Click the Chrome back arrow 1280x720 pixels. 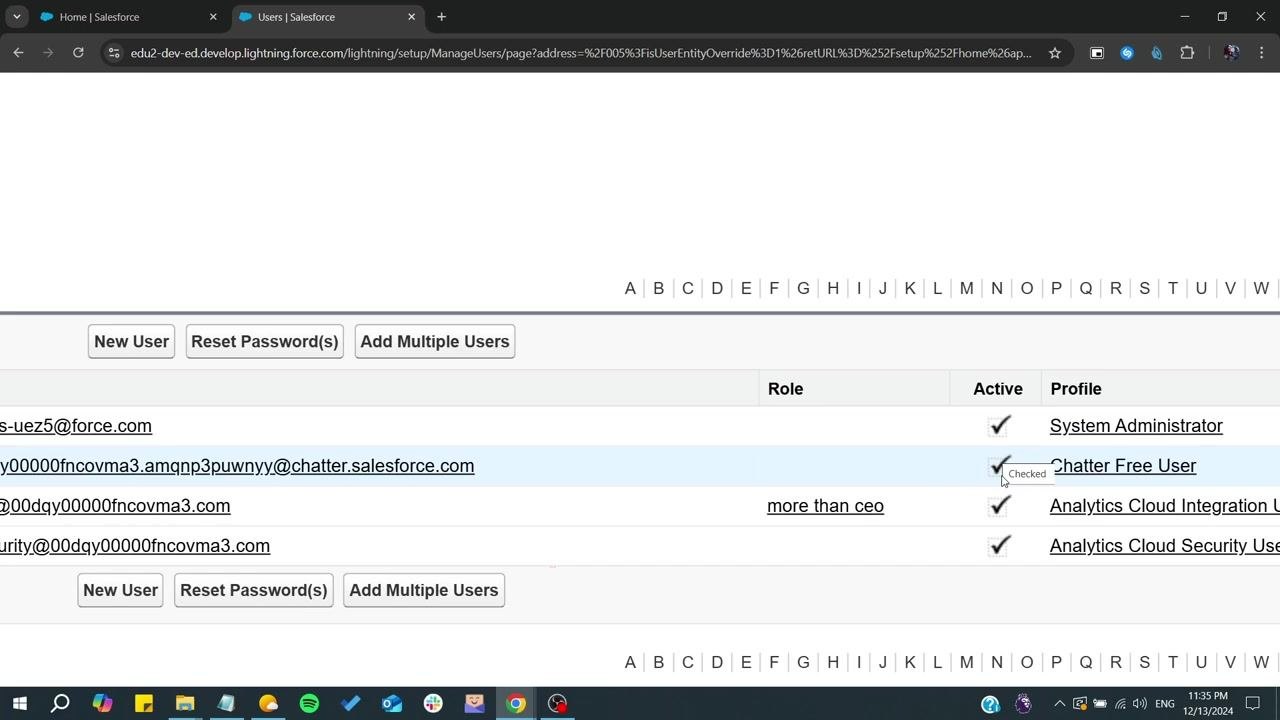[18, 53]
